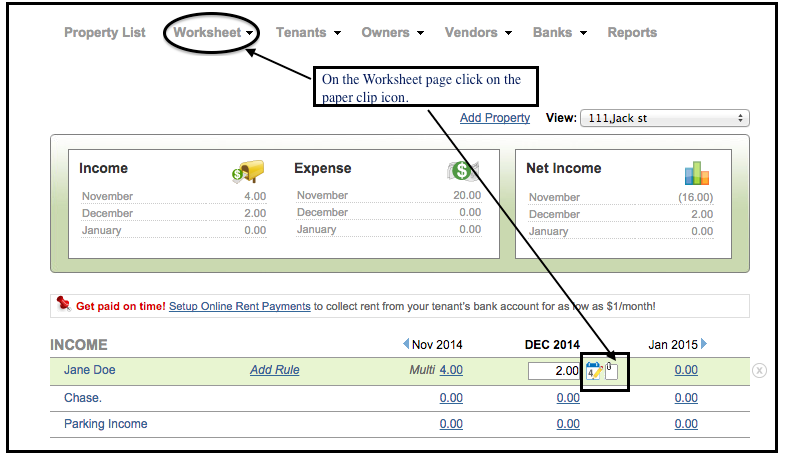Expand the Vendors menu
The height and width of the screenshot is (458, 799).
[x=478, y=33]
